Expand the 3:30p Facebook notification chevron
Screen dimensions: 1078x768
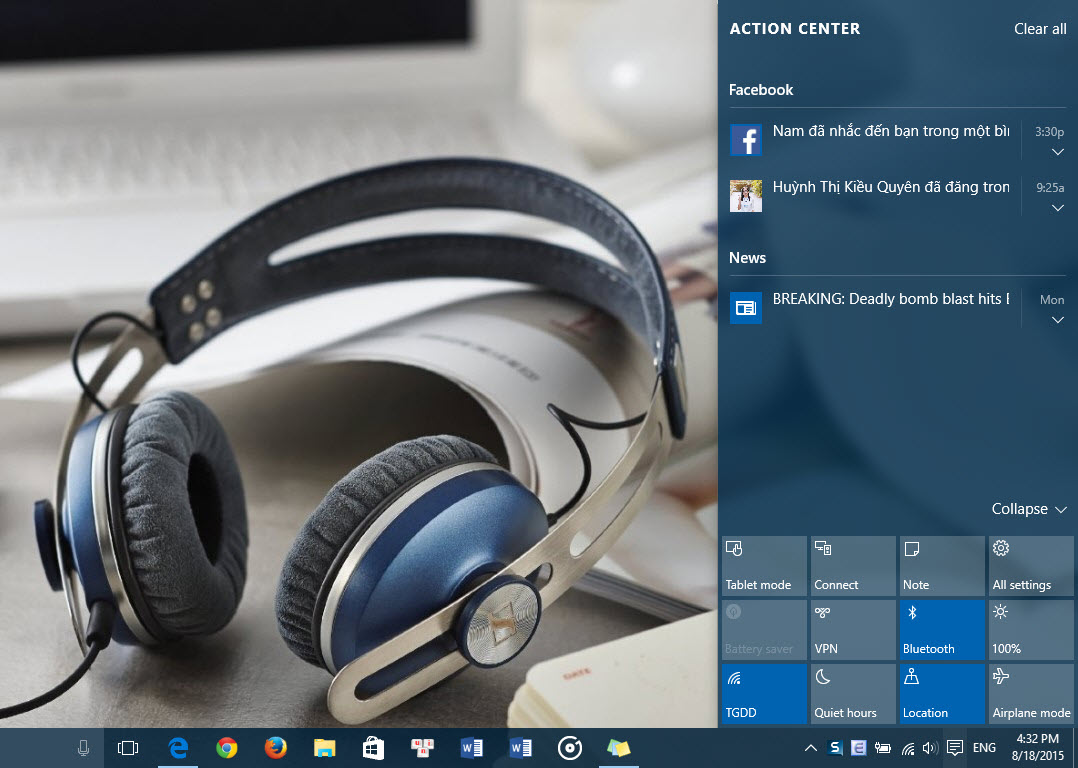tap(1057, 153)
